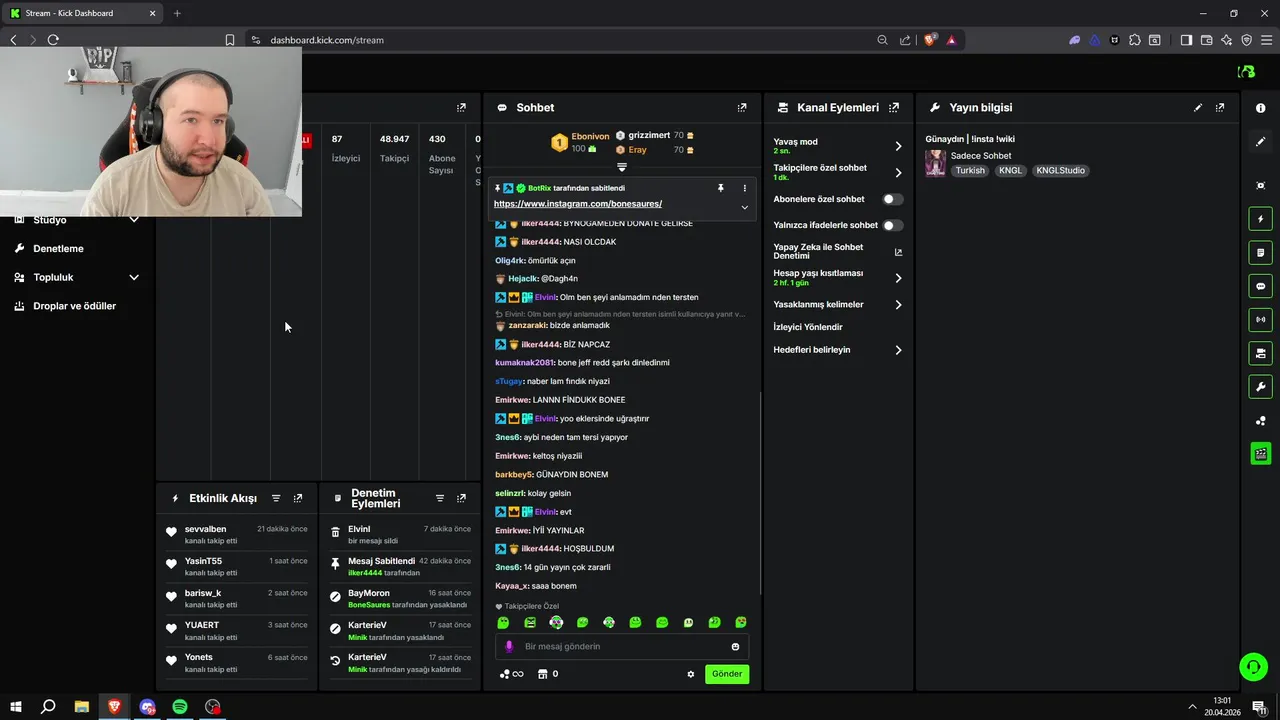The image size is (1280, 720).
Task: Expand the pinned message chevron
Action: (744, 207)
